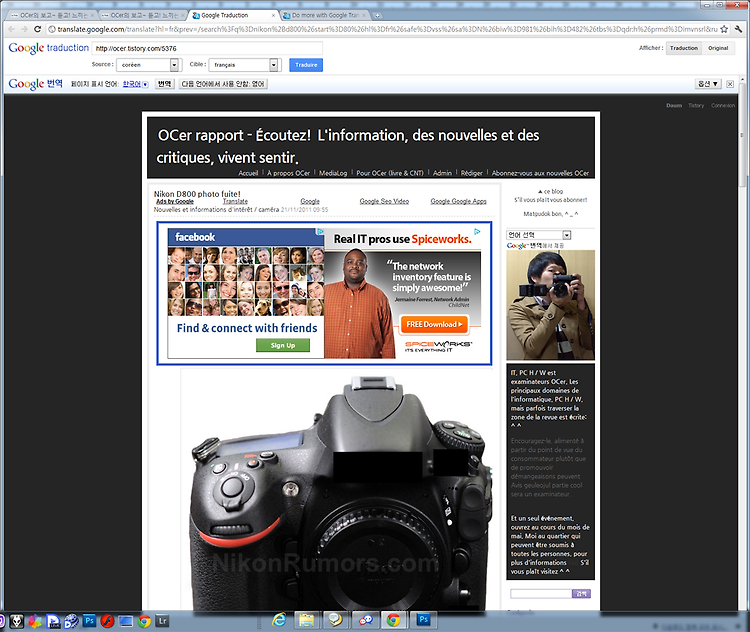Close the Google Traduction tab
Viewport: 750px width, 632px height.
(274, 15)
